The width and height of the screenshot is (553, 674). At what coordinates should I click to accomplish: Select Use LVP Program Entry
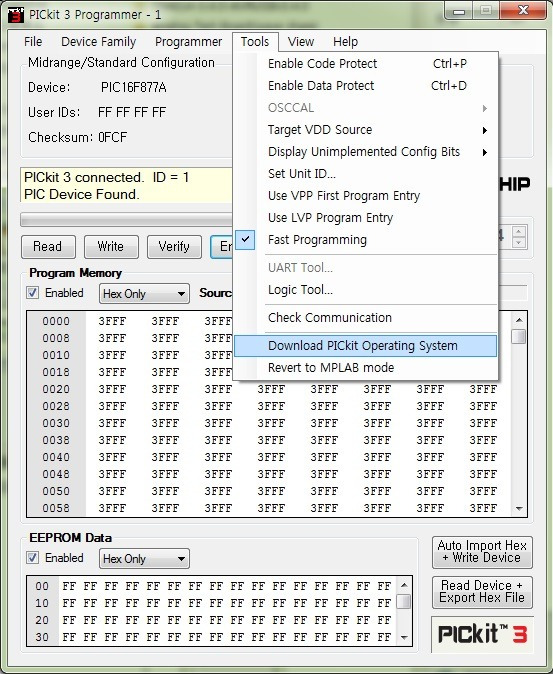pyautogui.click(x=366, y=218)
